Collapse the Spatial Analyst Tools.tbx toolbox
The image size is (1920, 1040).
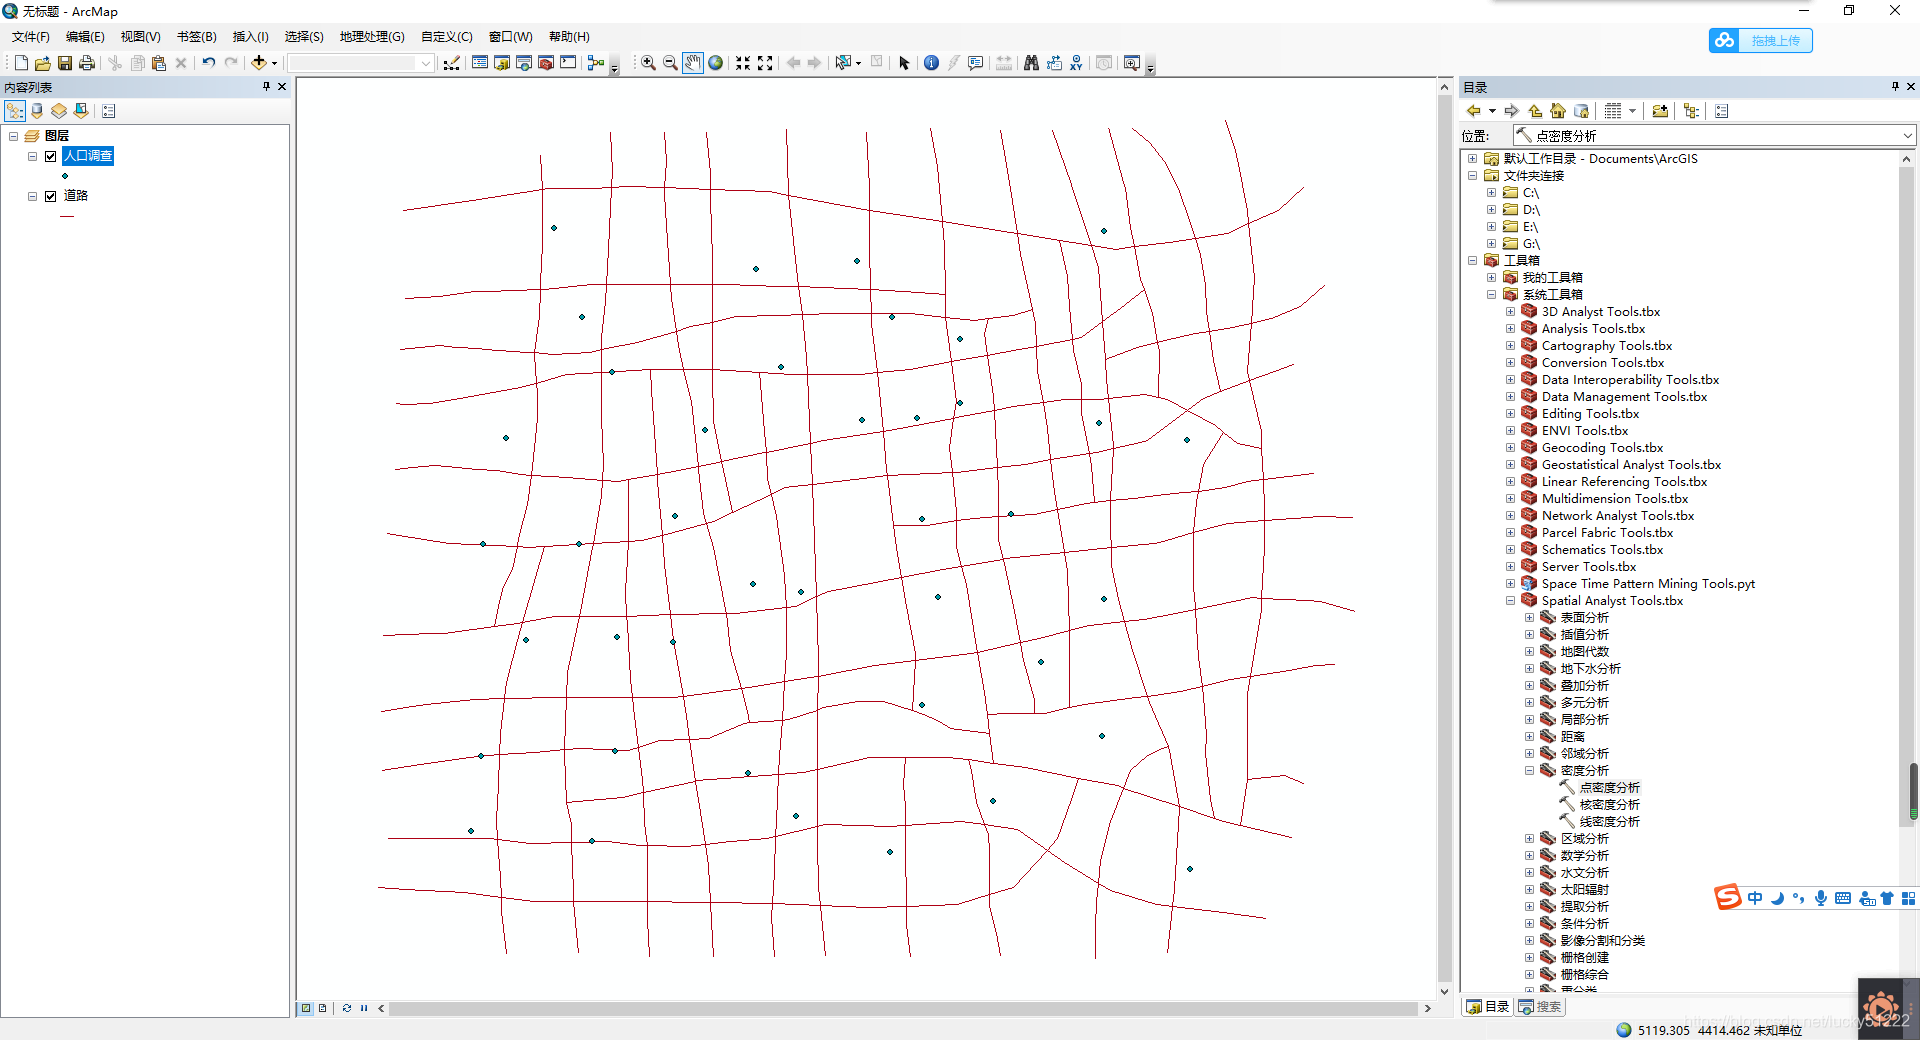coord(1510,601)
